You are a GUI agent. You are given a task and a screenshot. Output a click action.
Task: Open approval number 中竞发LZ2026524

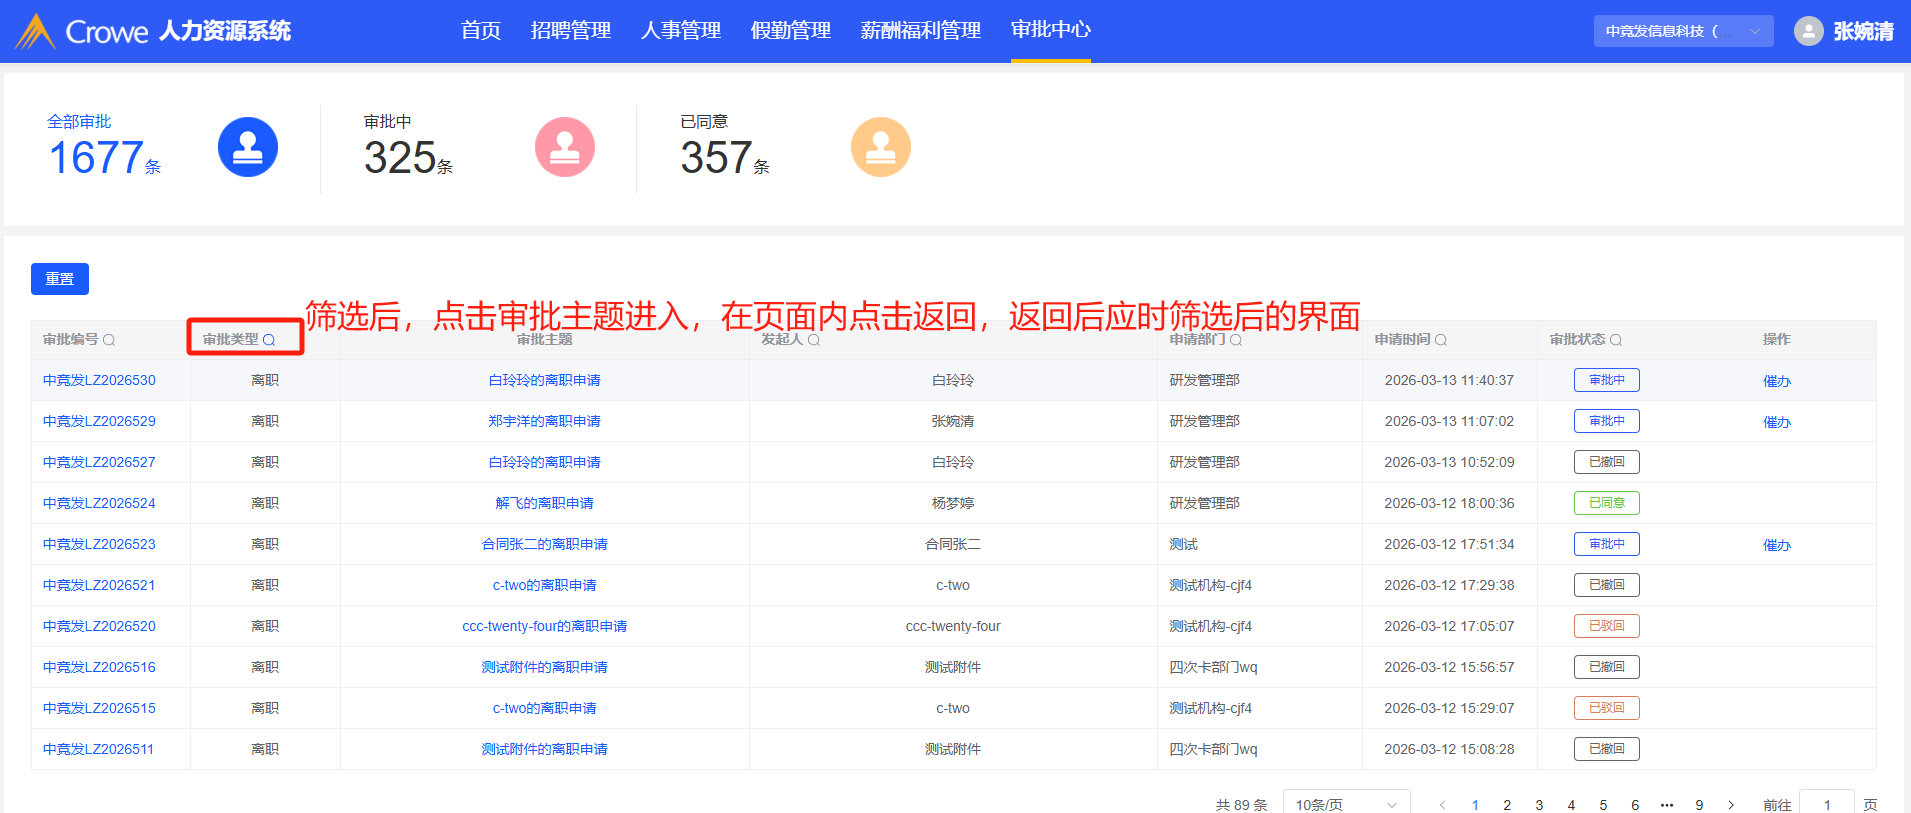[99, 503]
